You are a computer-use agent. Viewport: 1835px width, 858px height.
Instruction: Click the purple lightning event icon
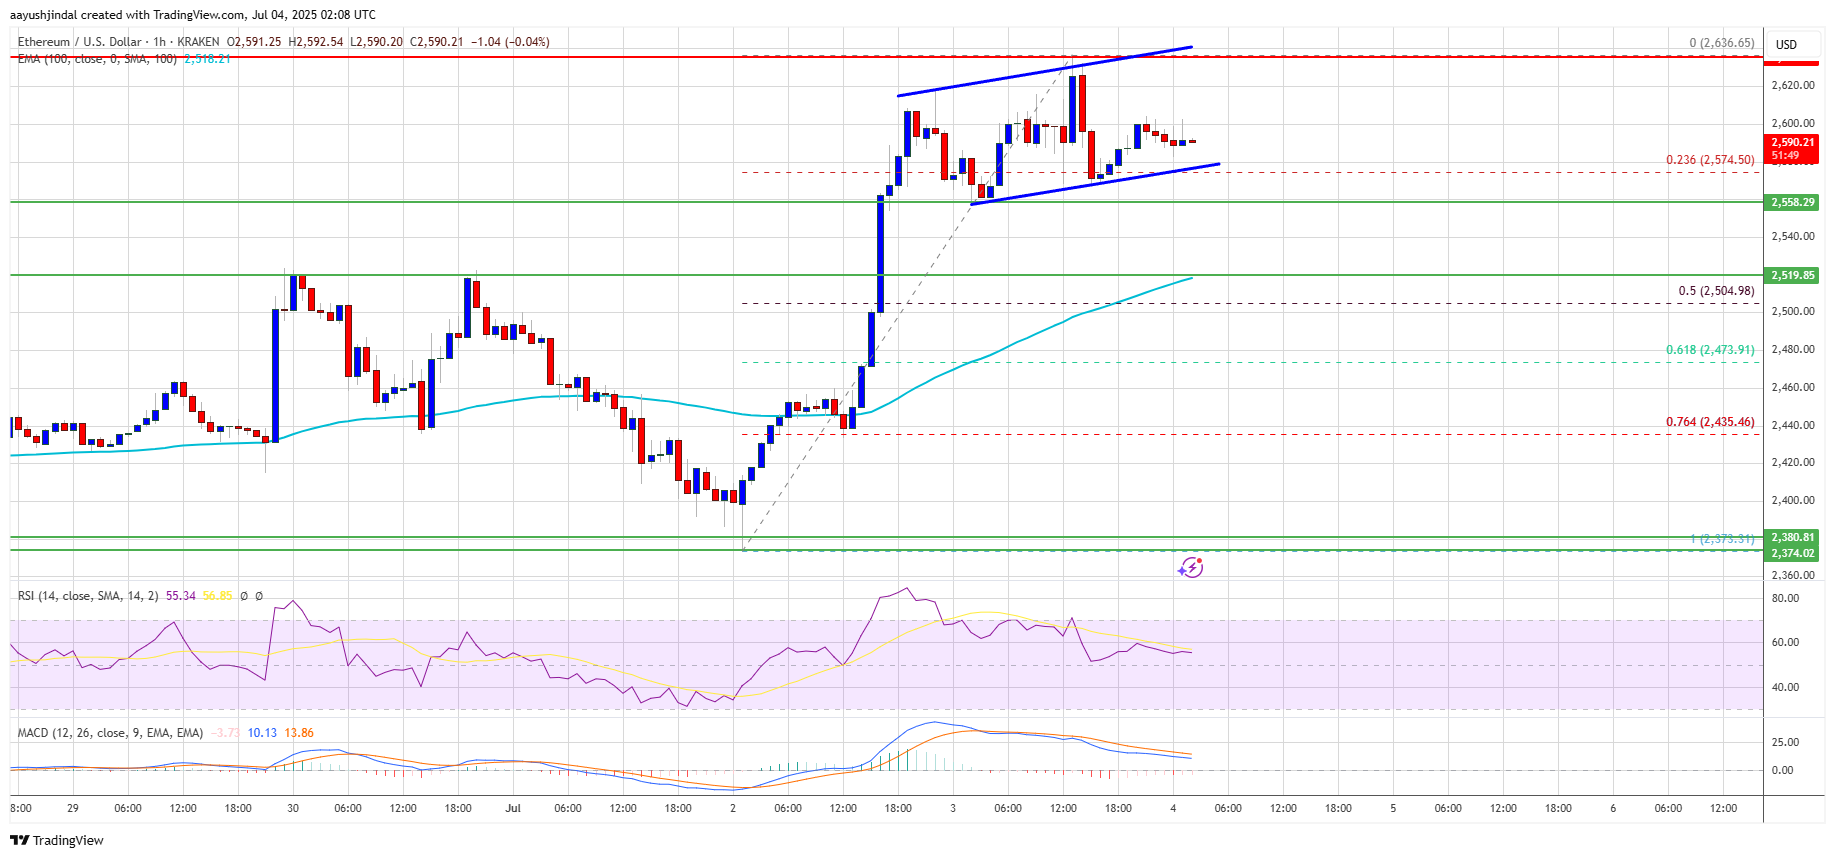pyautogui.click(x=1190, y=568)
